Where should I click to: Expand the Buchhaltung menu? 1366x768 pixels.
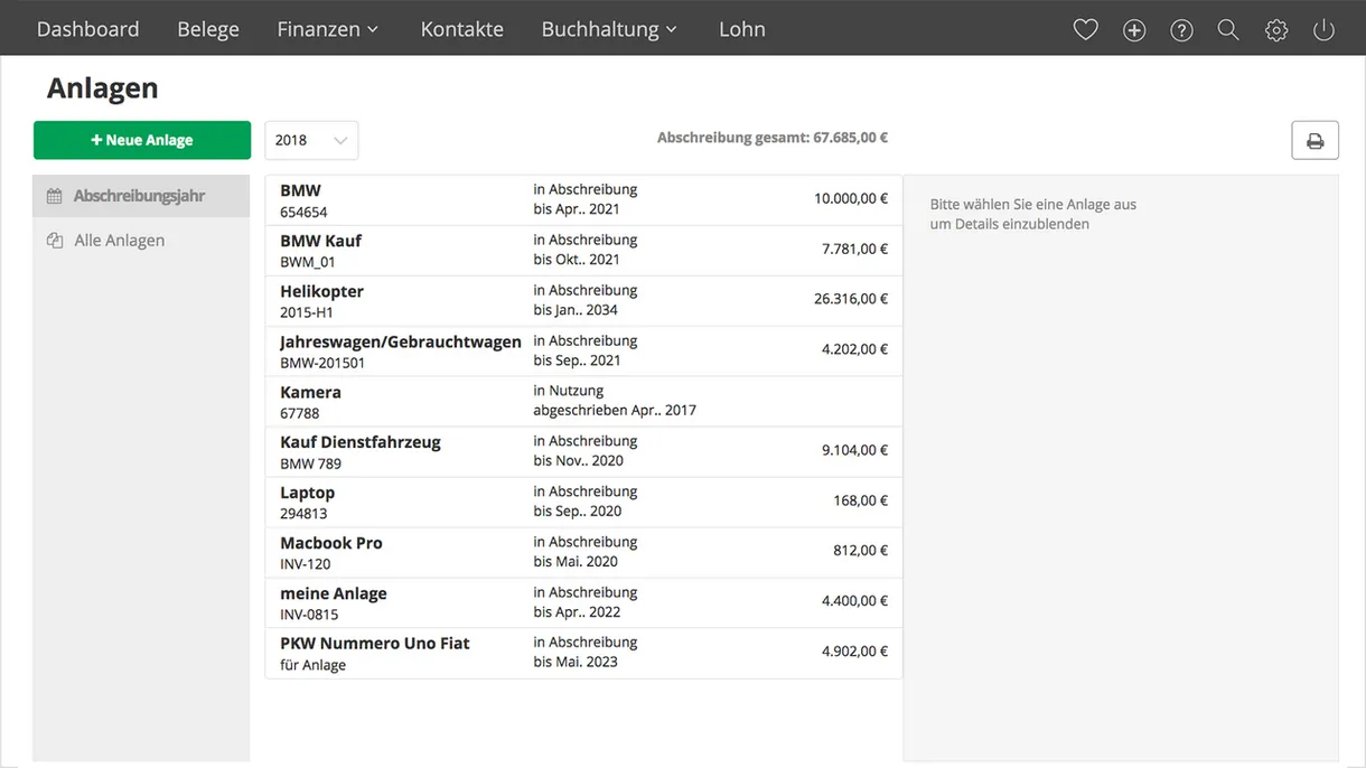609,29
